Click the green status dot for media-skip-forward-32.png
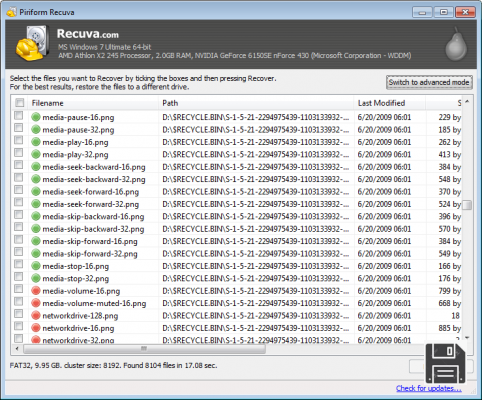Viewport: 482px width, 400px height. click(x=36, y=253)
